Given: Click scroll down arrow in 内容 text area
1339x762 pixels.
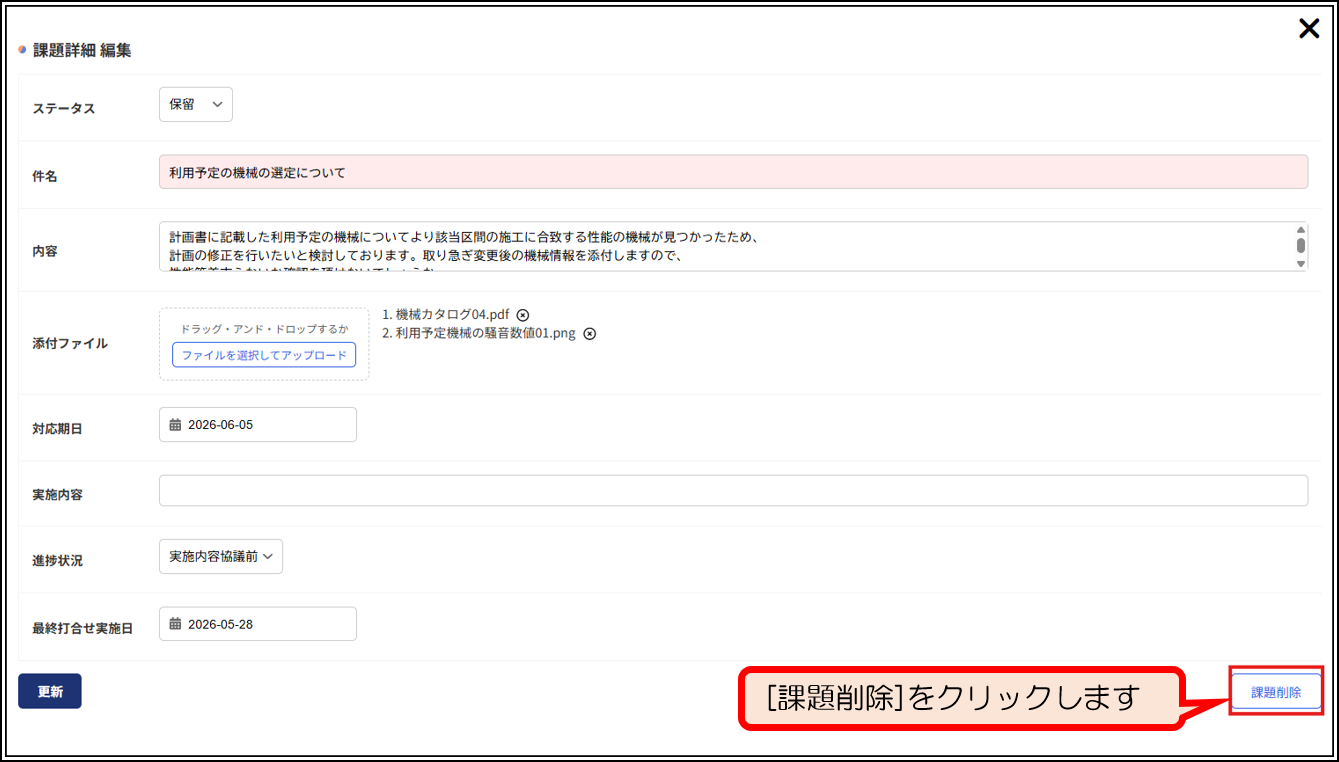Looking at the screenshot, I should point(1301,264).
